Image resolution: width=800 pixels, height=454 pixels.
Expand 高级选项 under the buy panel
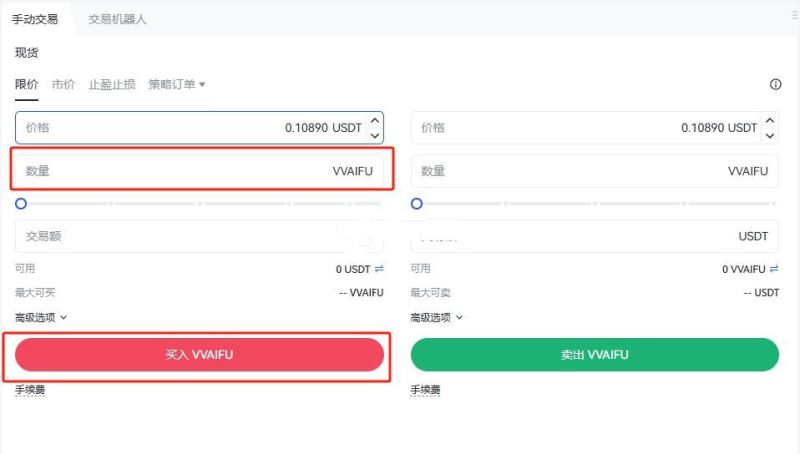pyautogui.click(x=41, y=317)
